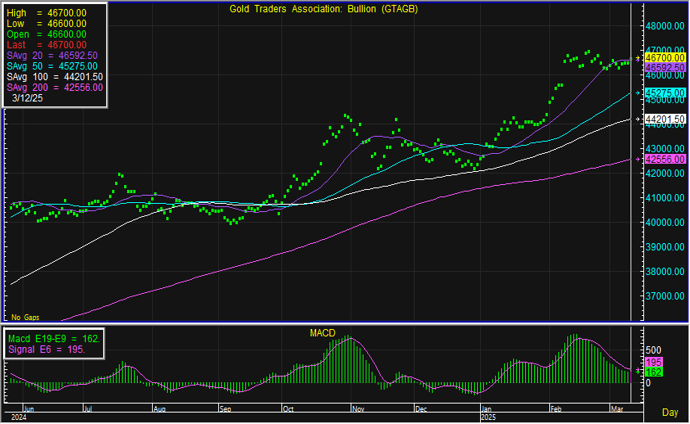
Task: Click the green 162 MACD value tag
Action: (652, 372)
